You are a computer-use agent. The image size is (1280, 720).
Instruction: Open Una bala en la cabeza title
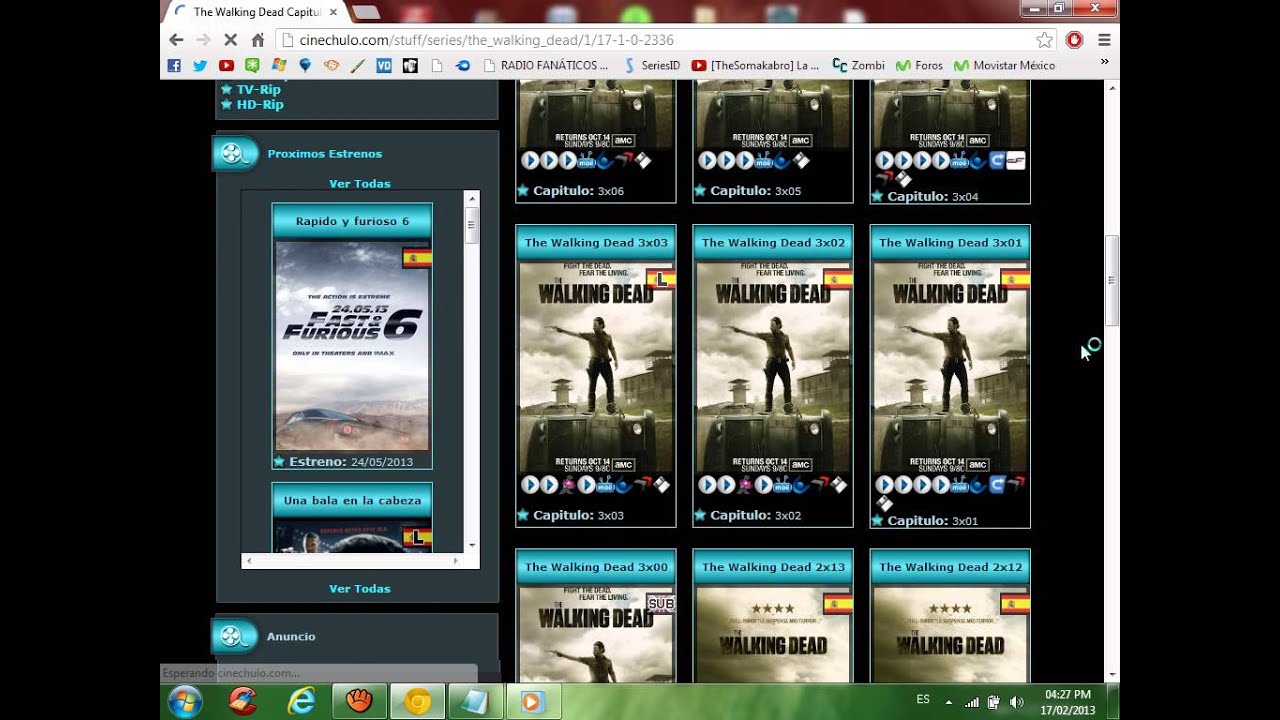(352, 500)
